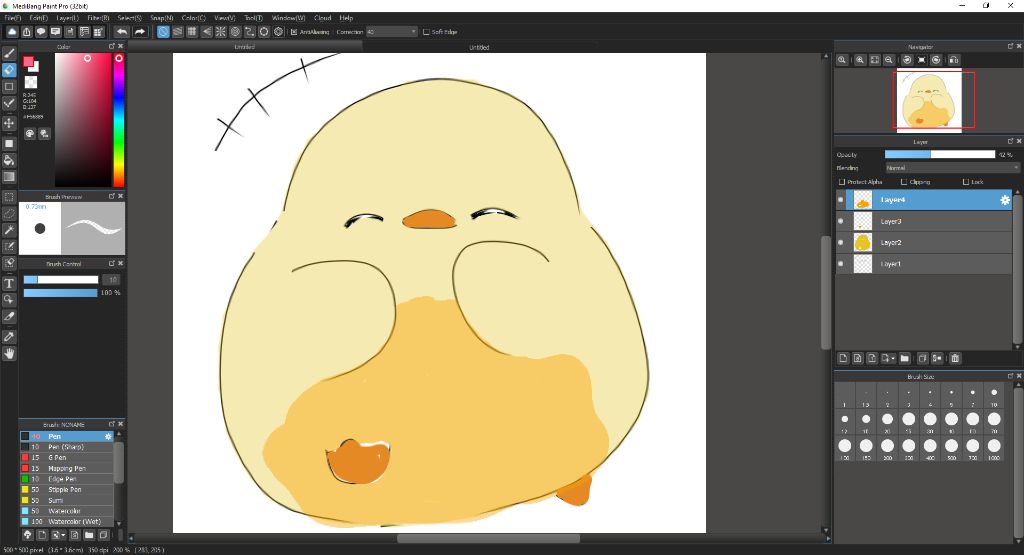Viewport: 1024px width, 555px height.
Task: Choose the Stipple Pen brush
Action: [67, 489]
